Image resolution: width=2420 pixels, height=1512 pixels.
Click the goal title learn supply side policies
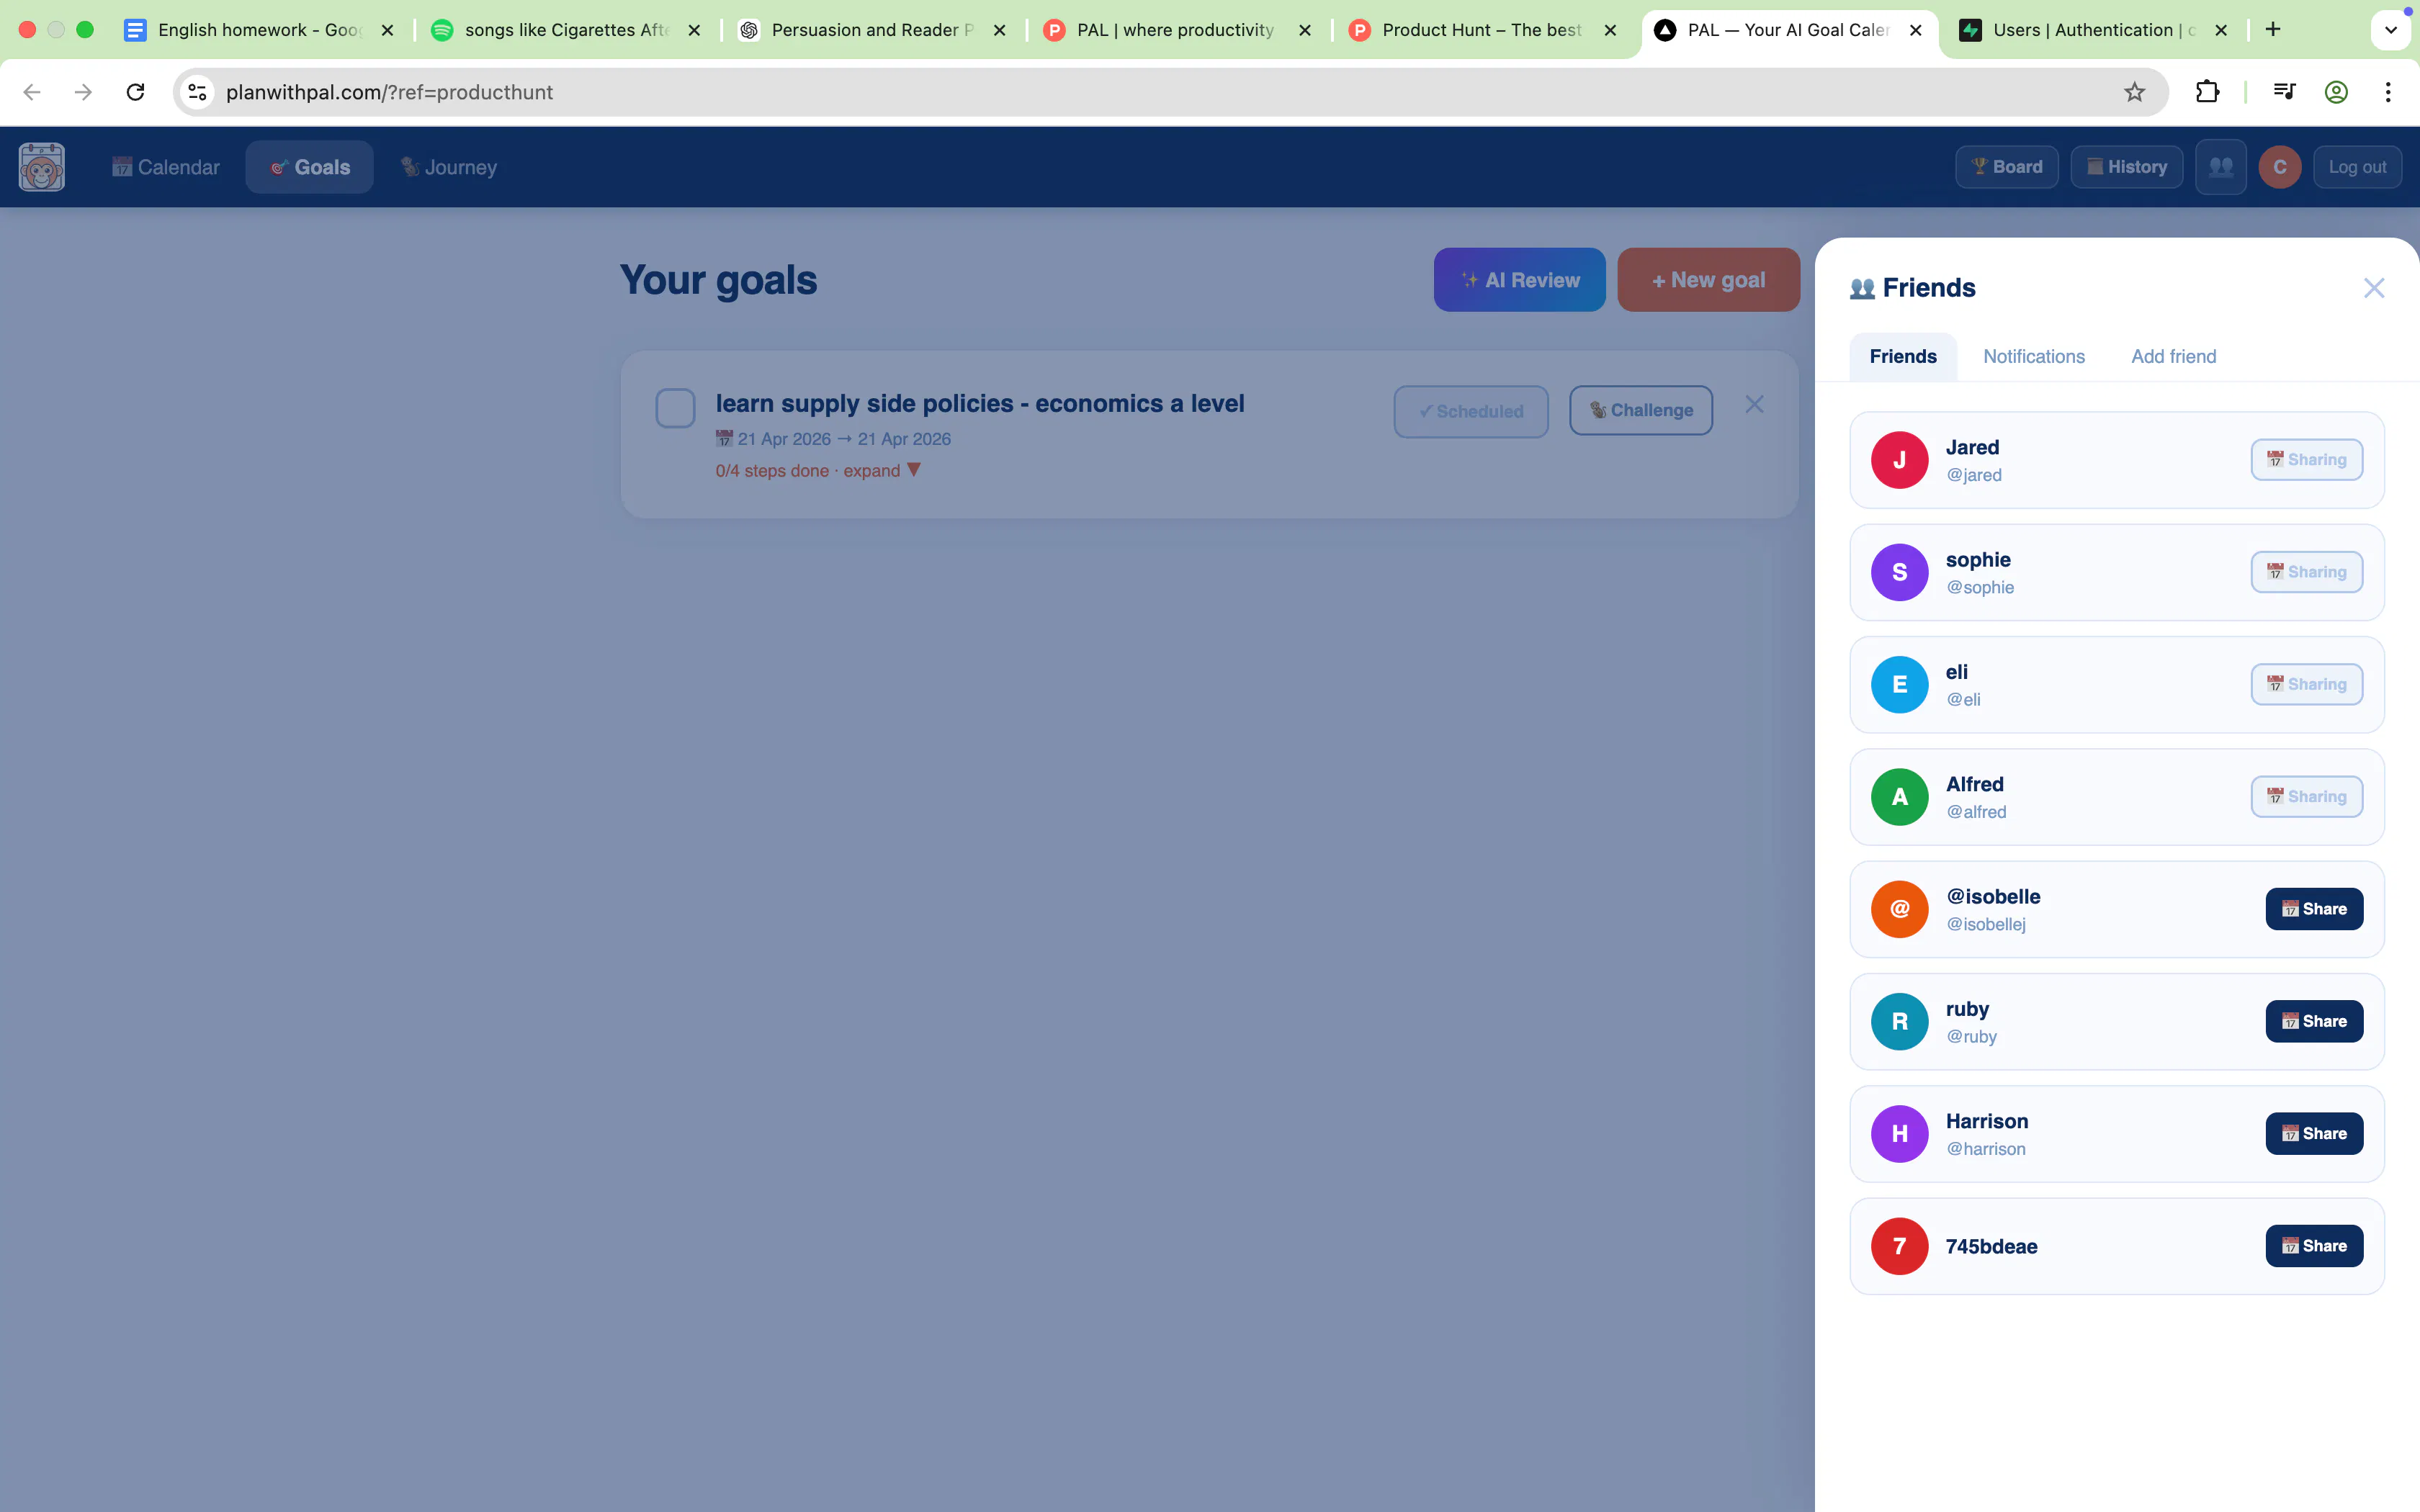[x=980, y=403]
